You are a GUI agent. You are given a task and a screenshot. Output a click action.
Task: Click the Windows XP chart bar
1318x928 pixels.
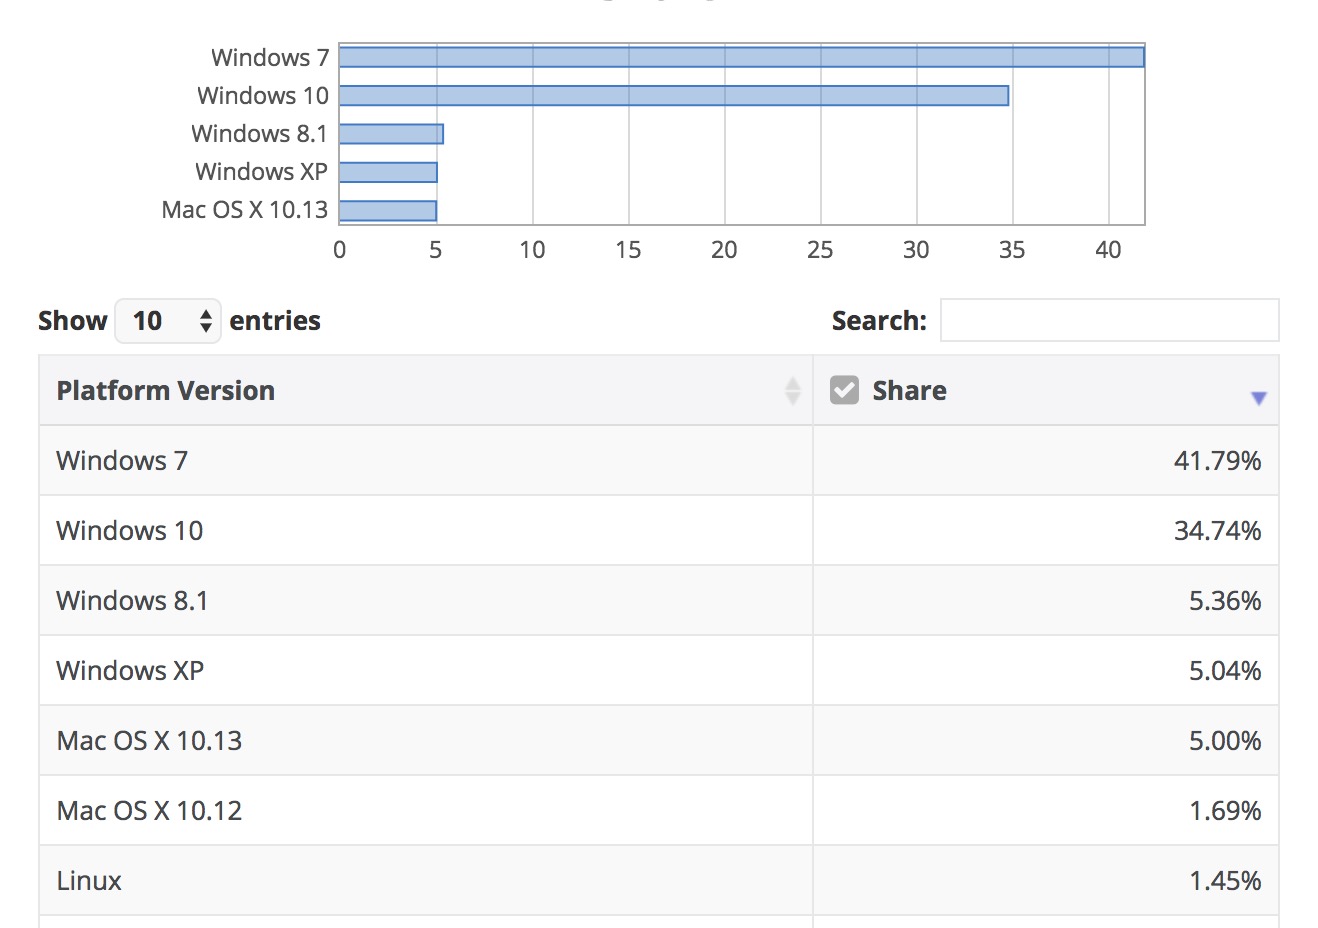pos(388,172)
